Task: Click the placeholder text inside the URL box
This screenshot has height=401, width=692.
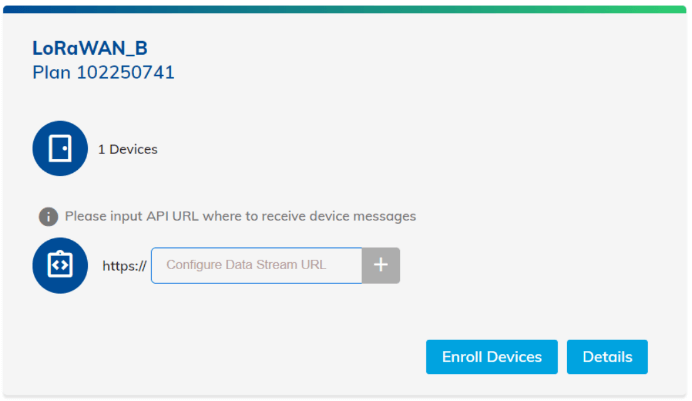Action: (246, 265)
